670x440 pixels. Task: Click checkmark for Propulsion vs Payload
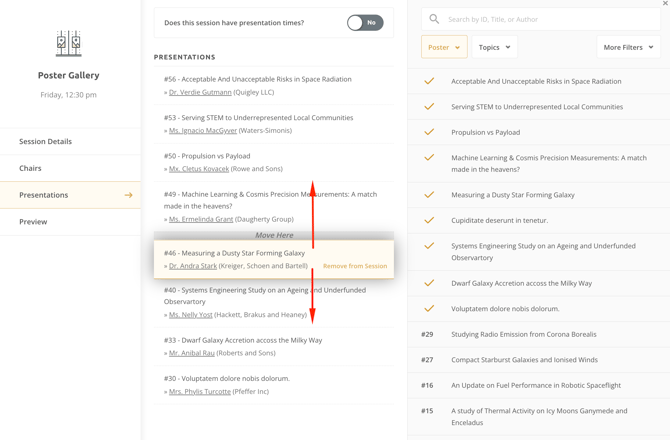pos(429,132)
